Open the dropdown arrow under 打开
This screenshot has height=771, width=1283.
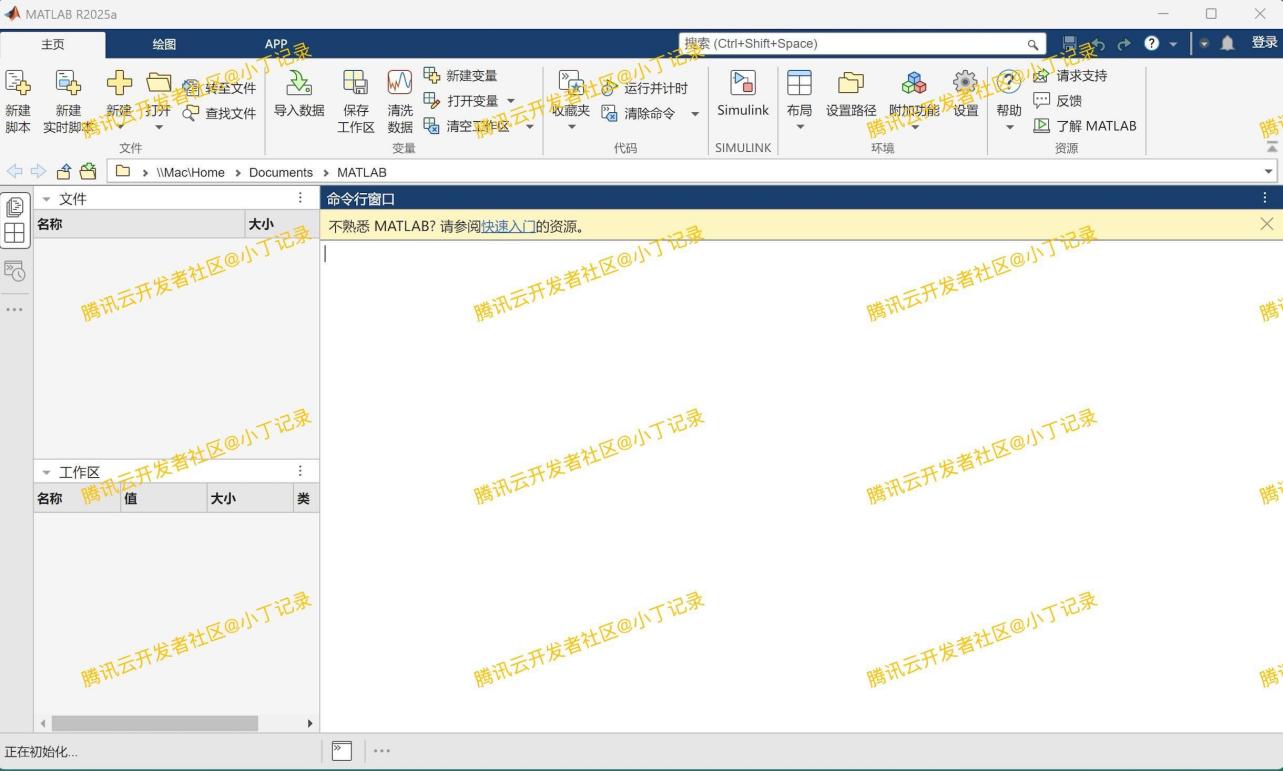pos(158,127)
